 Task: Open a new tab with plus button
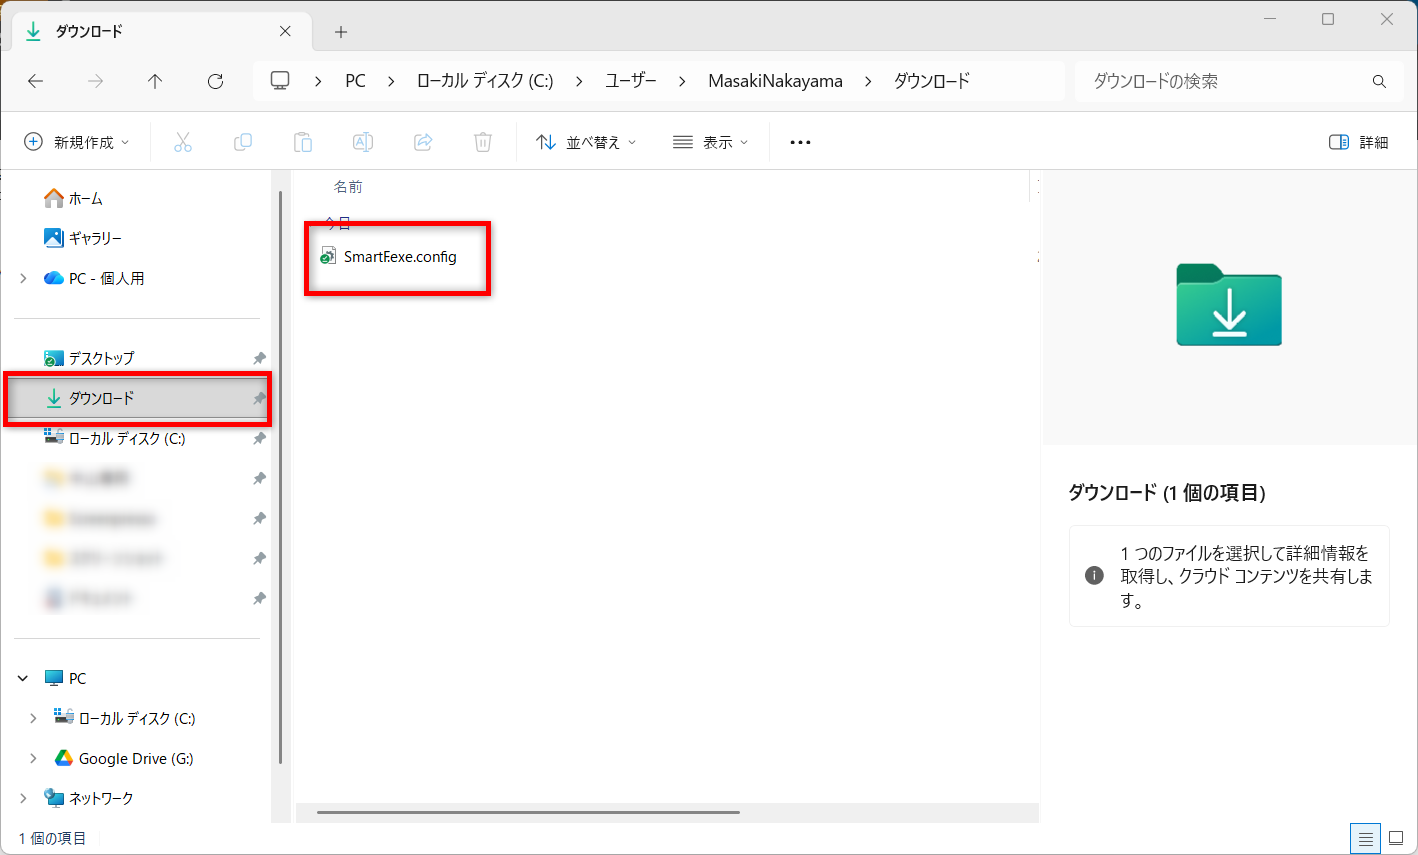(341, 32)
